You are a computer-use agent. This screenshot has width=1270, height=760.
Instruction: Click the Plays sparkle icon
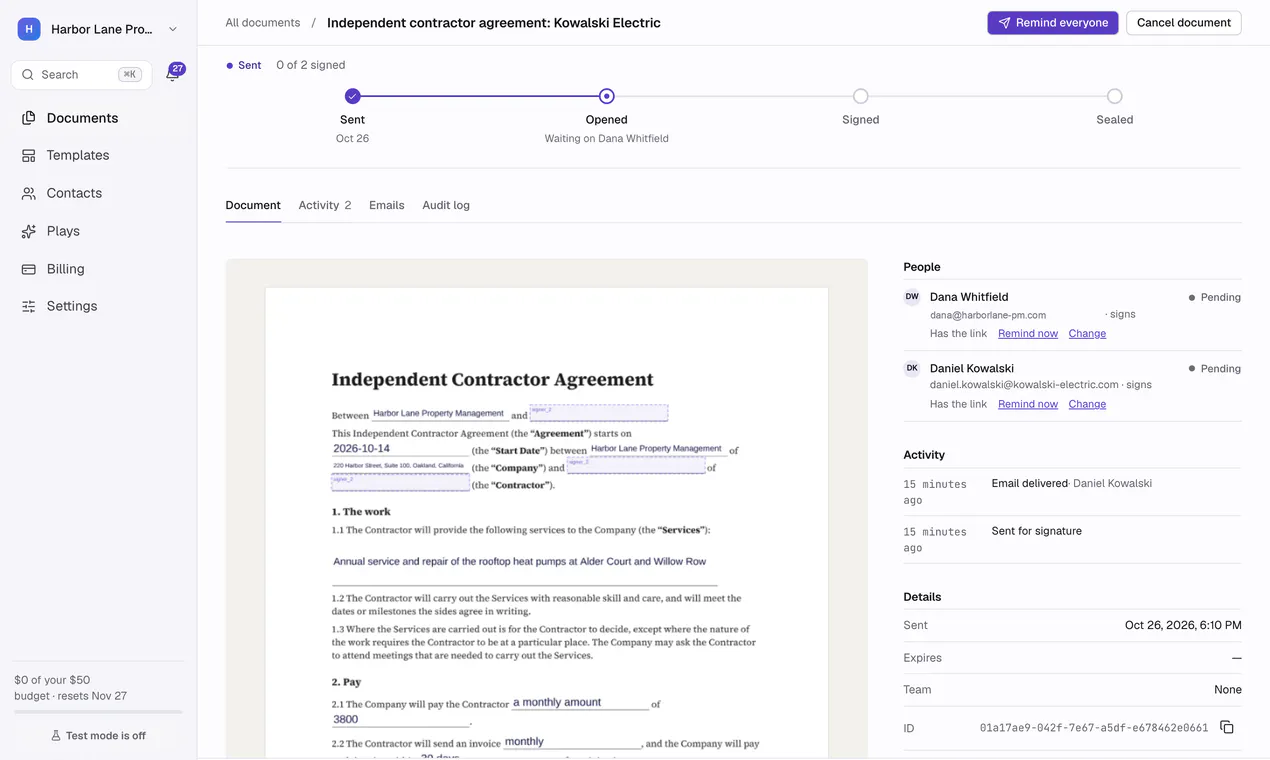(29, 231)
